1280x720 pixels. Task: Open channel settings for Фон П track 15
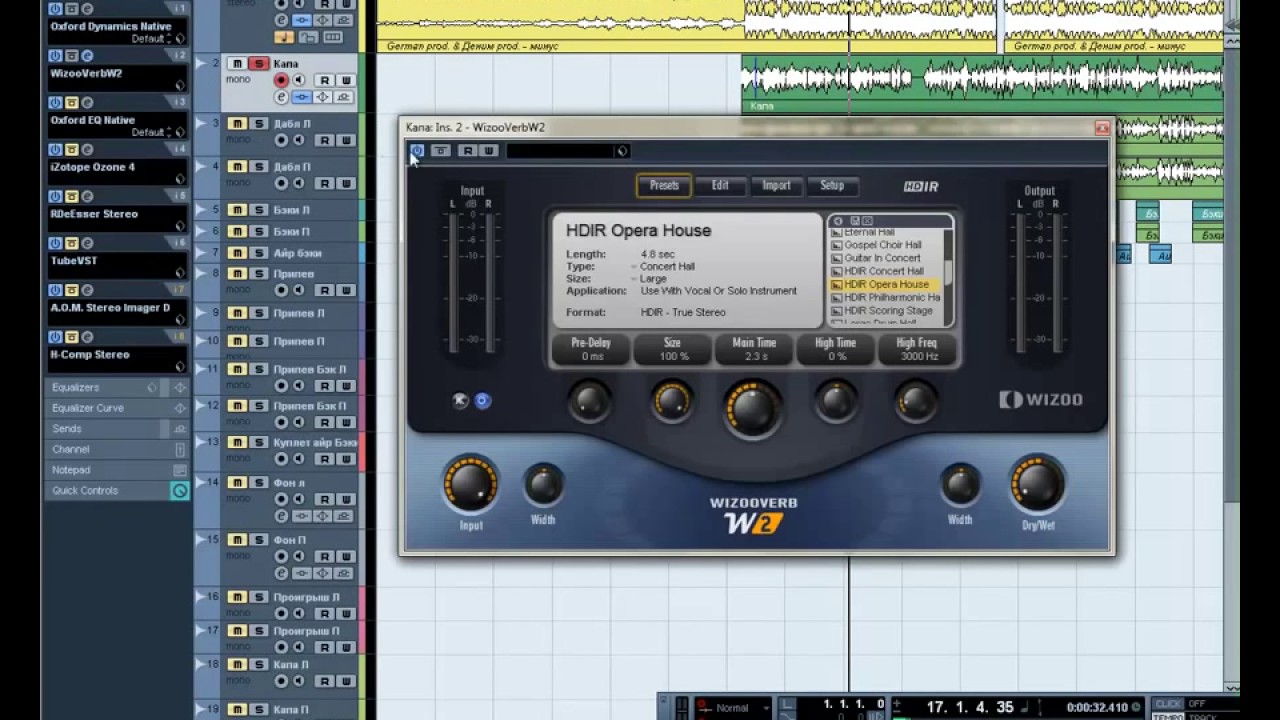click(x=281, y=573)
